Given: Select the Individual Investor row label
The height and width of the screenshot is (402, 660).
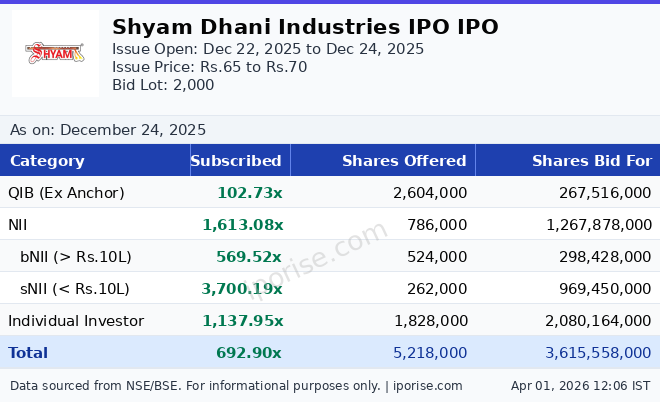Looking at the screenshot, I should coord(76,321).
